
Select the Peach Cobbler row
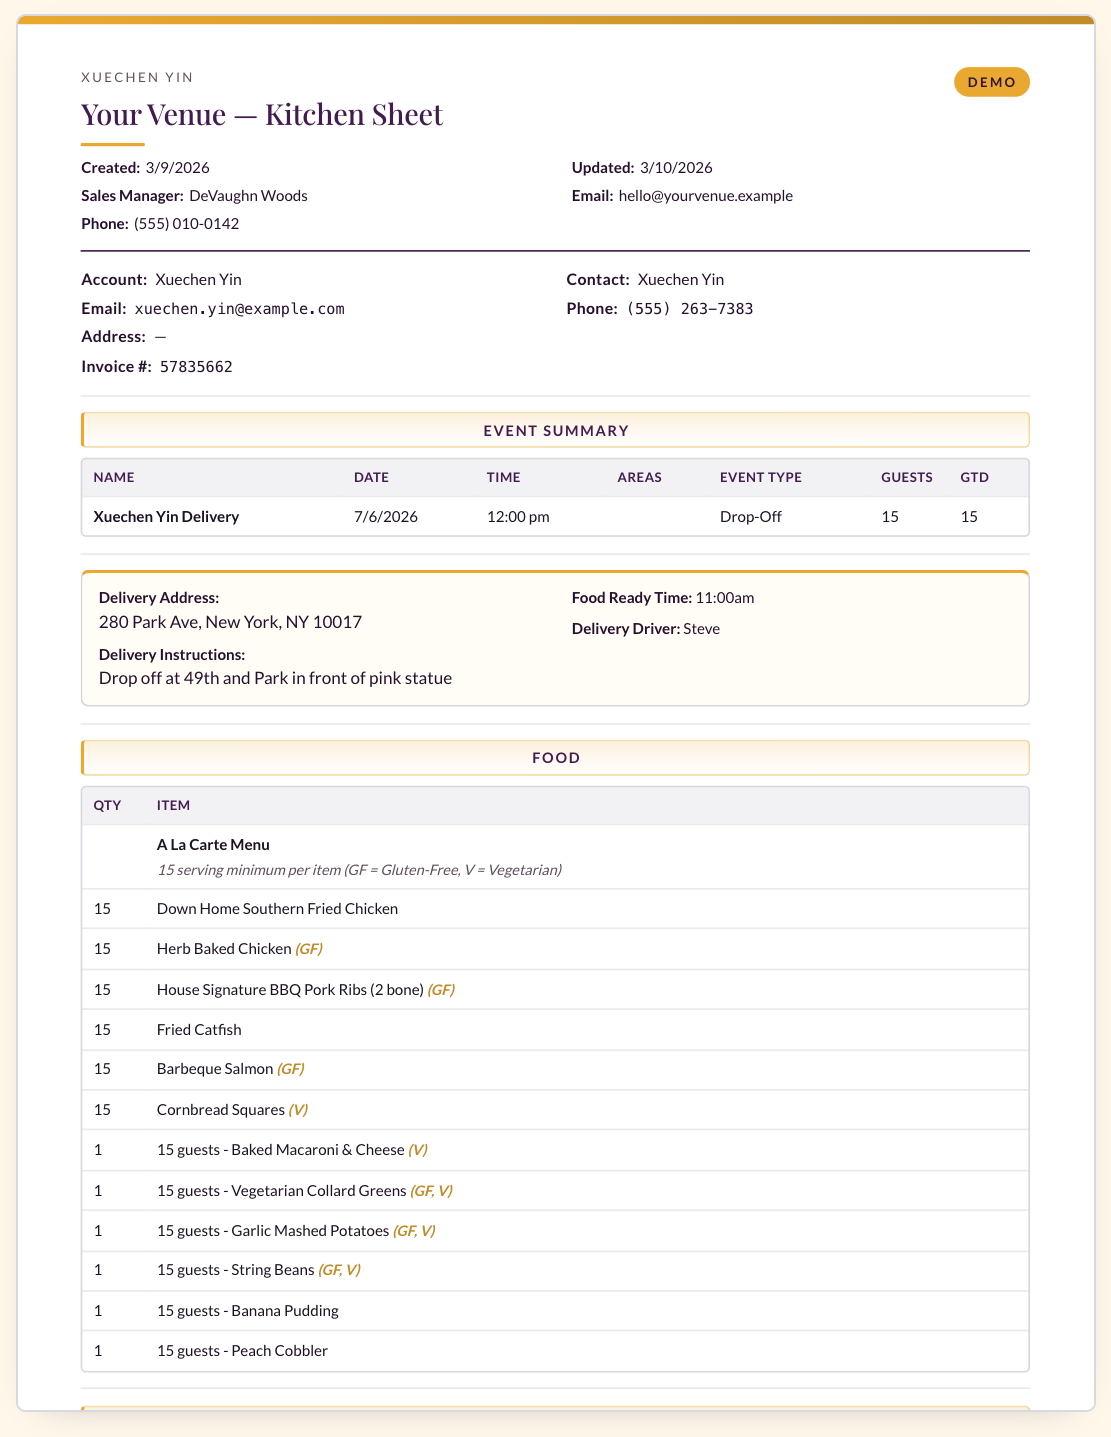pyautogui.click(x=555, y=1351)
